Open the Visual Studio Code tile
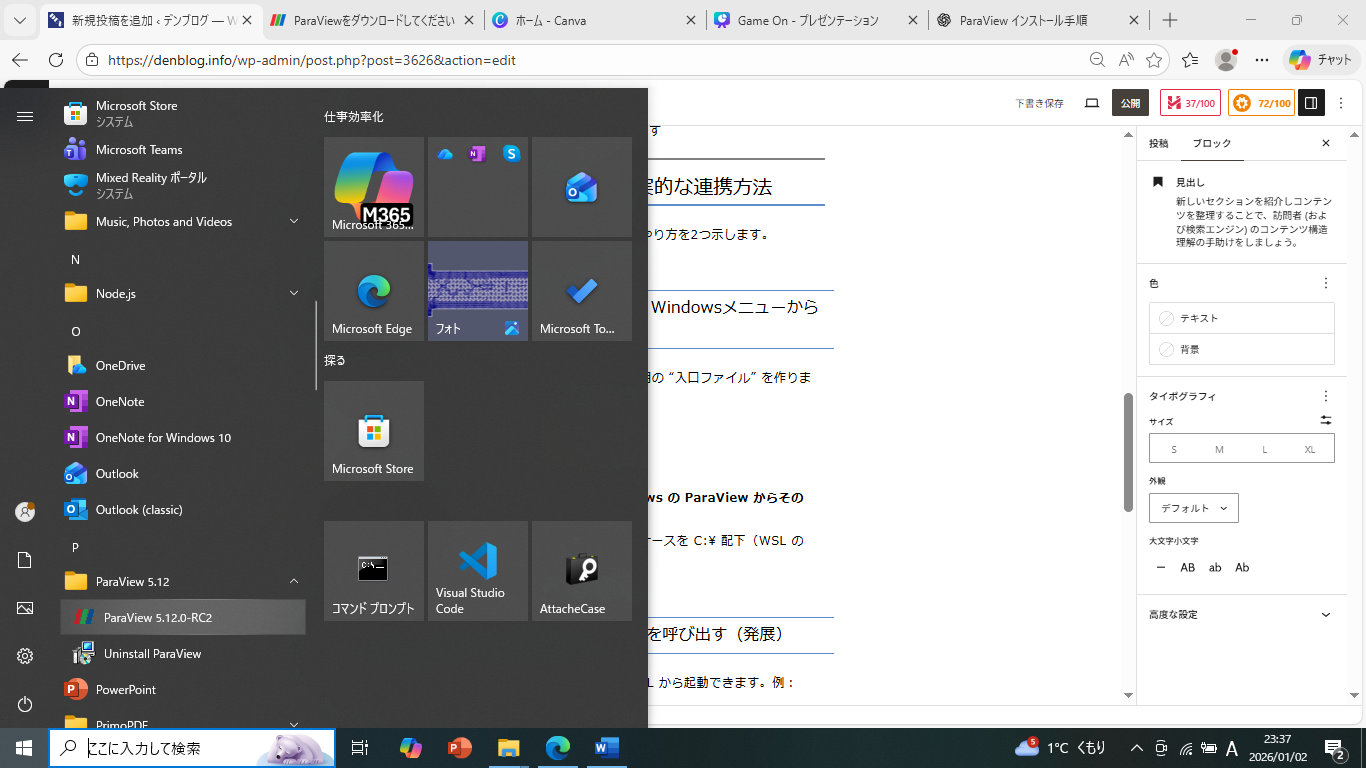The height and width of the screenshot is (768, 1366). click(x=478, y=571)
